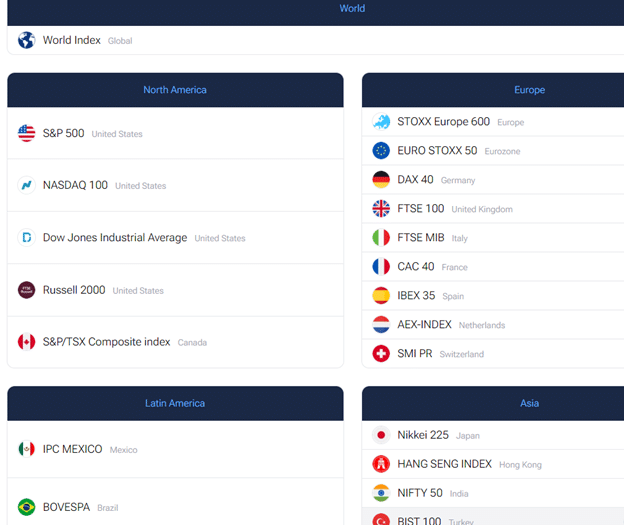Image resolution: width=624 pixels, height=525 pixels.
Task: Click the France flag icon for CAC 40
Action: pos(381,267)
